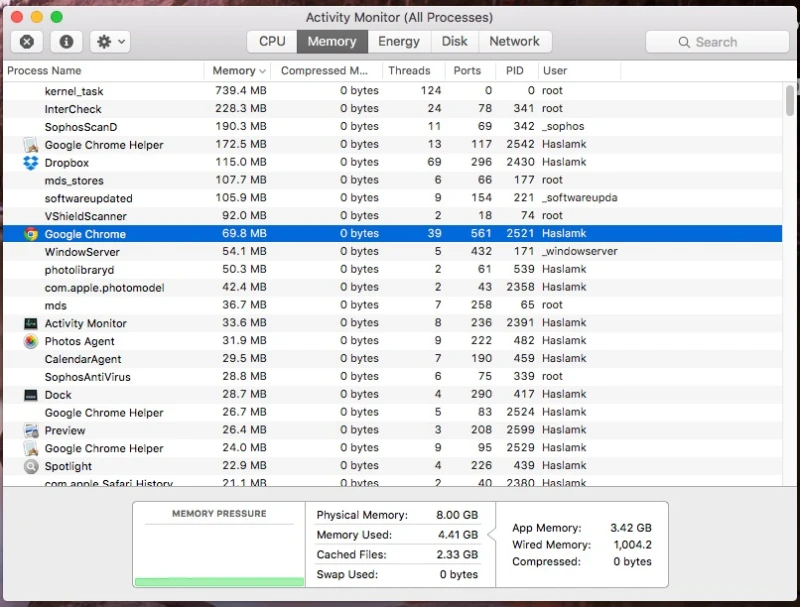Click the Wired Memory 1,004.2 value
800x607 pixels.
point(632,545)
